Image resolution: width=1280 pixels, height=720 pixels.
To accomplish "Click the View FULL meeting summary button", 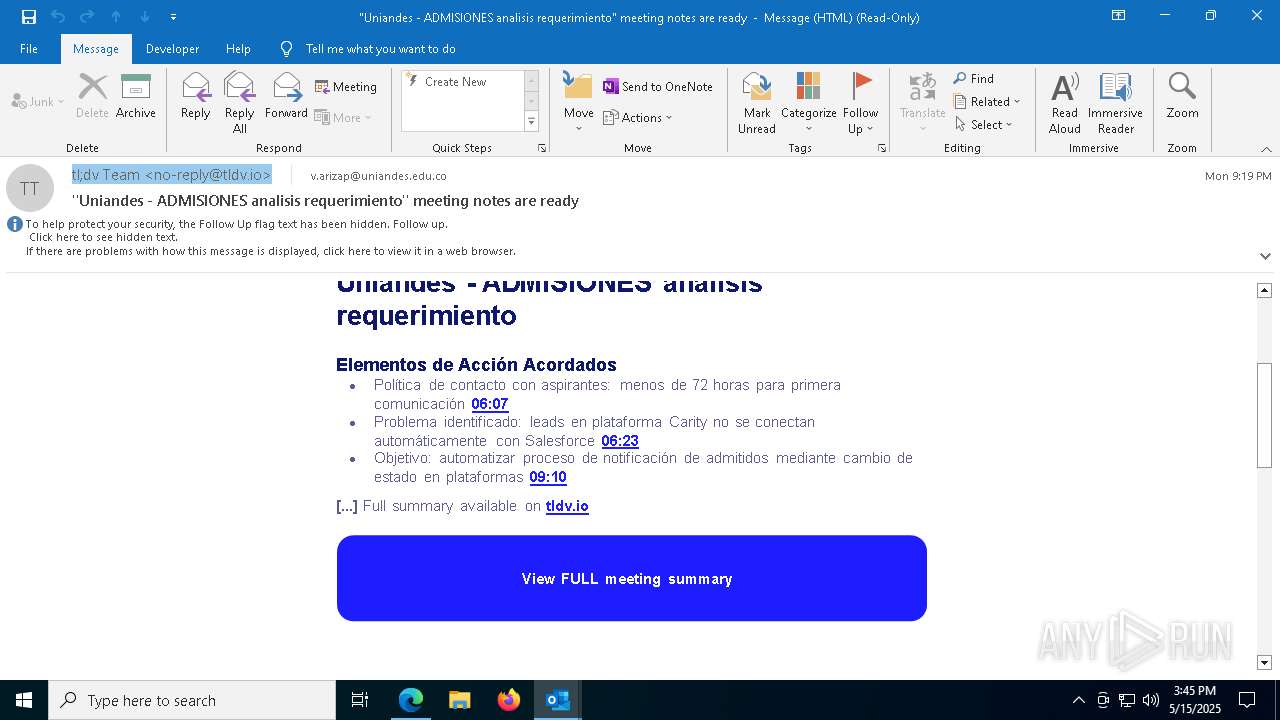I will point(632,578).
